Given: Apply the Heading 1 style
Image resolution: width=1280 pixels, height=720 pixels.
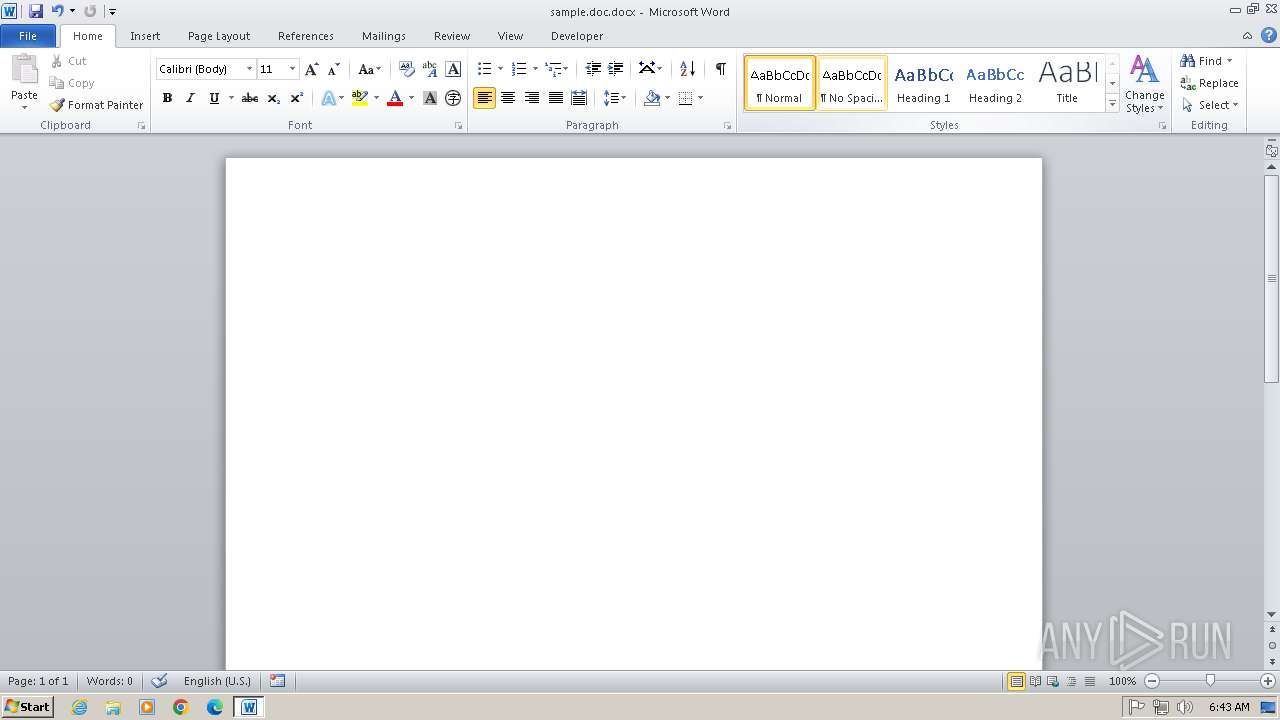Looking at the screenshot, I should (924, 83).
